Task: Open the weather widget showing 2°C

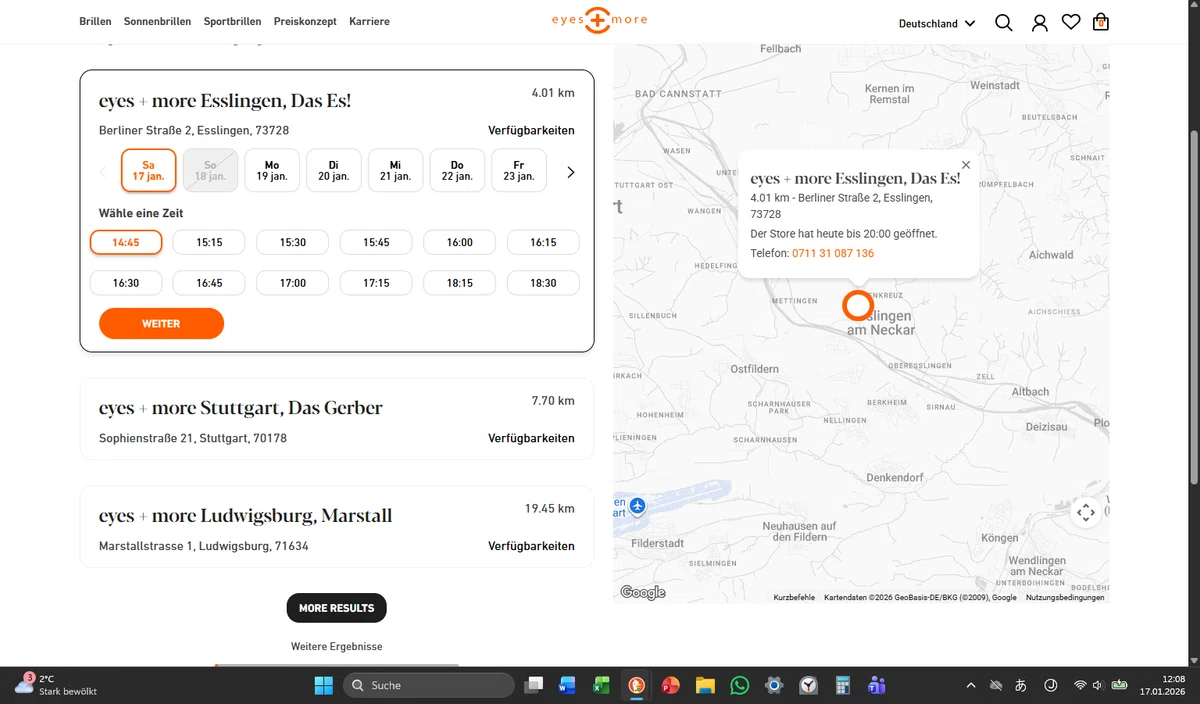Action: (55, 685)
